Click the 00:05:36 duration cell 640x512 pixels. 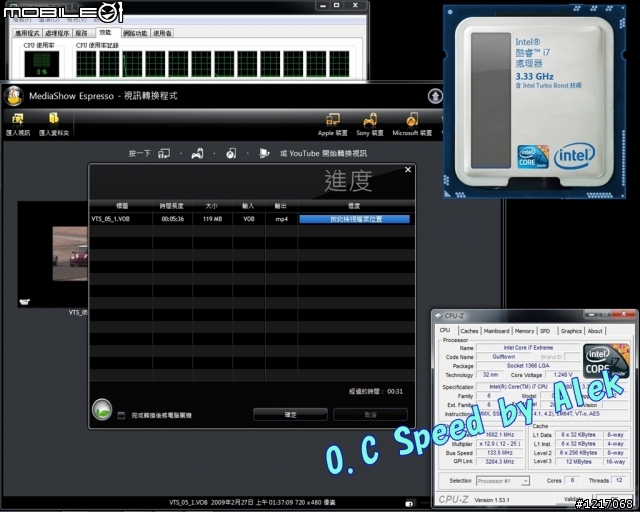coord(172,219)
